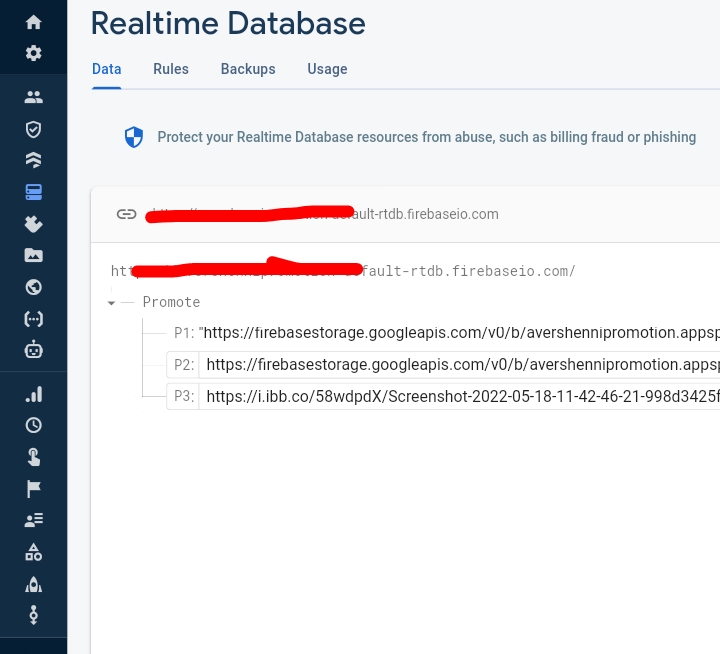Open Analytics bar chart dashboard icon
720x654 pixels.
(x=34, y=394)
